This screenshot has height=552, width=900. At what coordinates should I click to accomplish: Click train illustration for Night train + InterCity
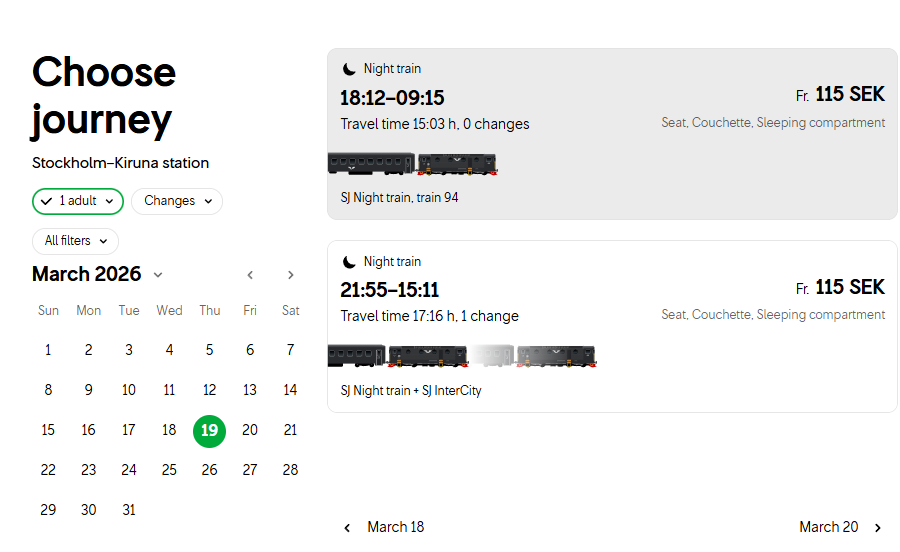462,356
